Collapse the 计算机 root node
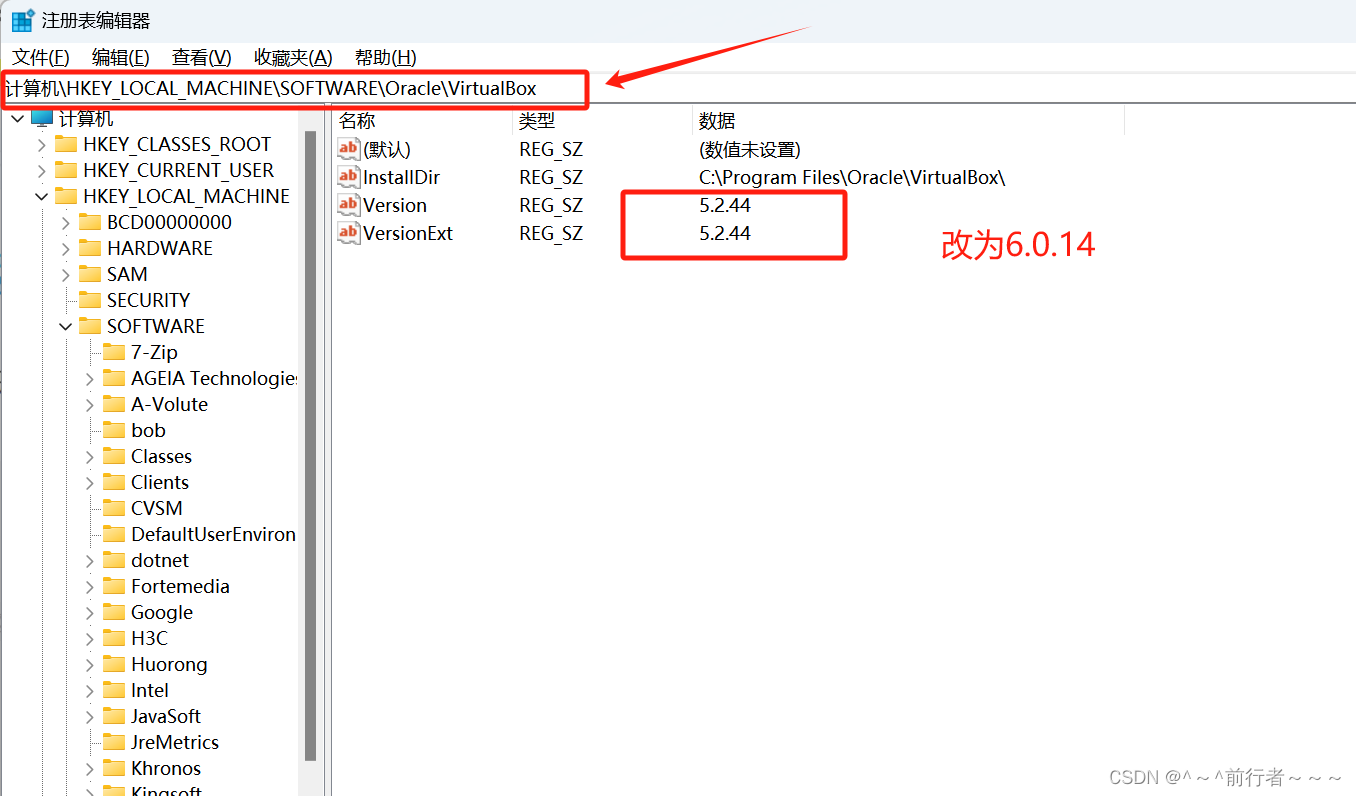The width and height of the screenshot is (1356, 796). point(17,118)
